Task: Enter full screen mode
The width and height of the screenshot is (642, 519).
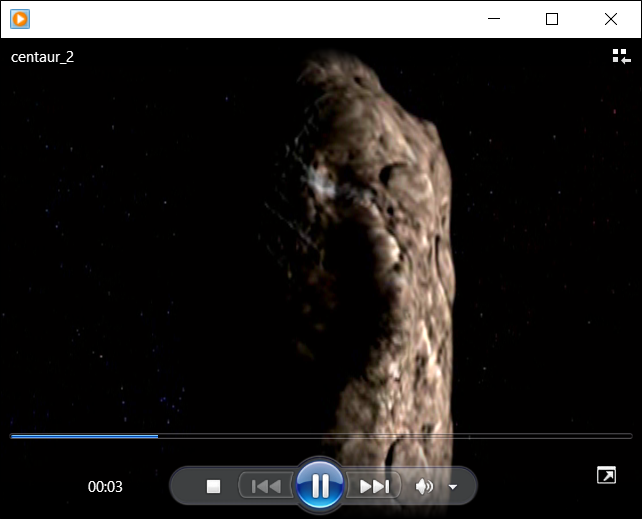Action: coord(606,475)
